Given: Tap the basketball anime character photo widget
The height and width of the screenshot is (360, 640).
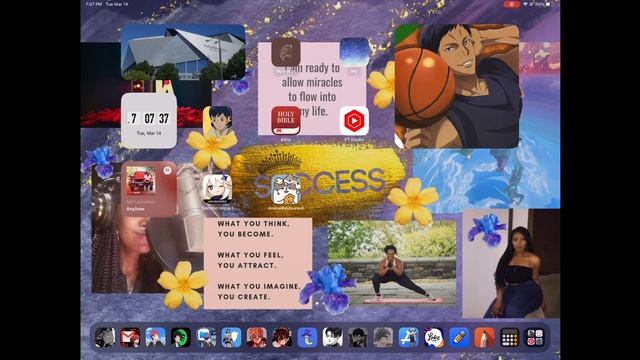Looking at the screenshot, I should (457, 86).
